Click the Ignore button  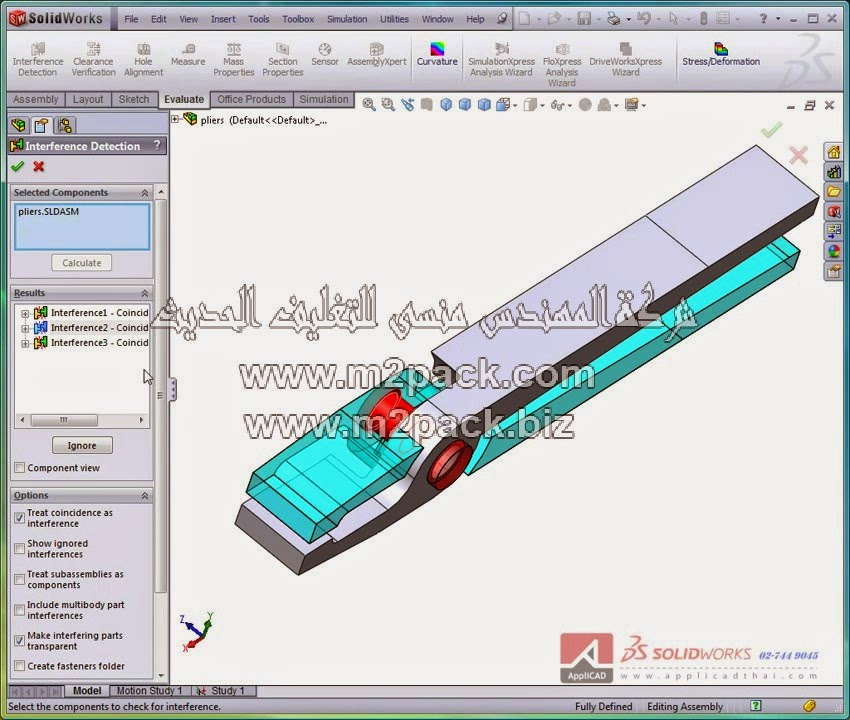click(x=82, y=445)
